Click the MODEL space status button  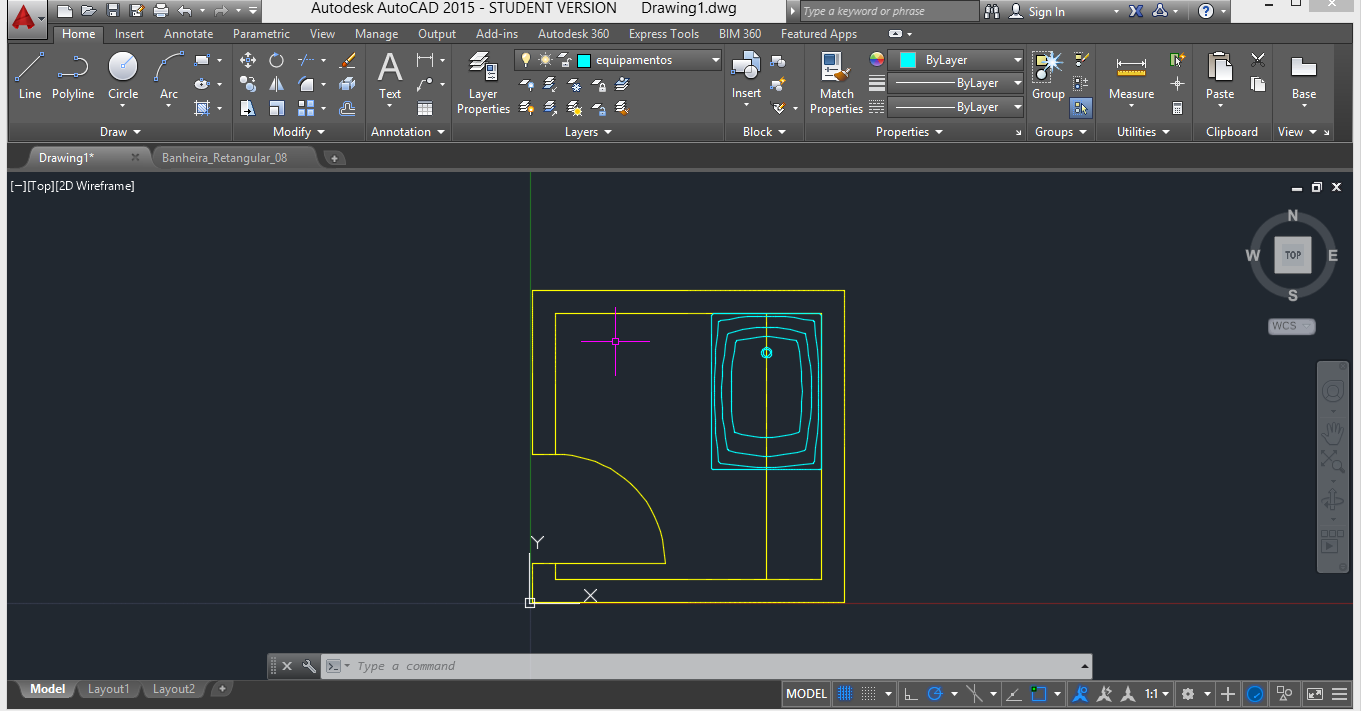(x=806, y=693)
